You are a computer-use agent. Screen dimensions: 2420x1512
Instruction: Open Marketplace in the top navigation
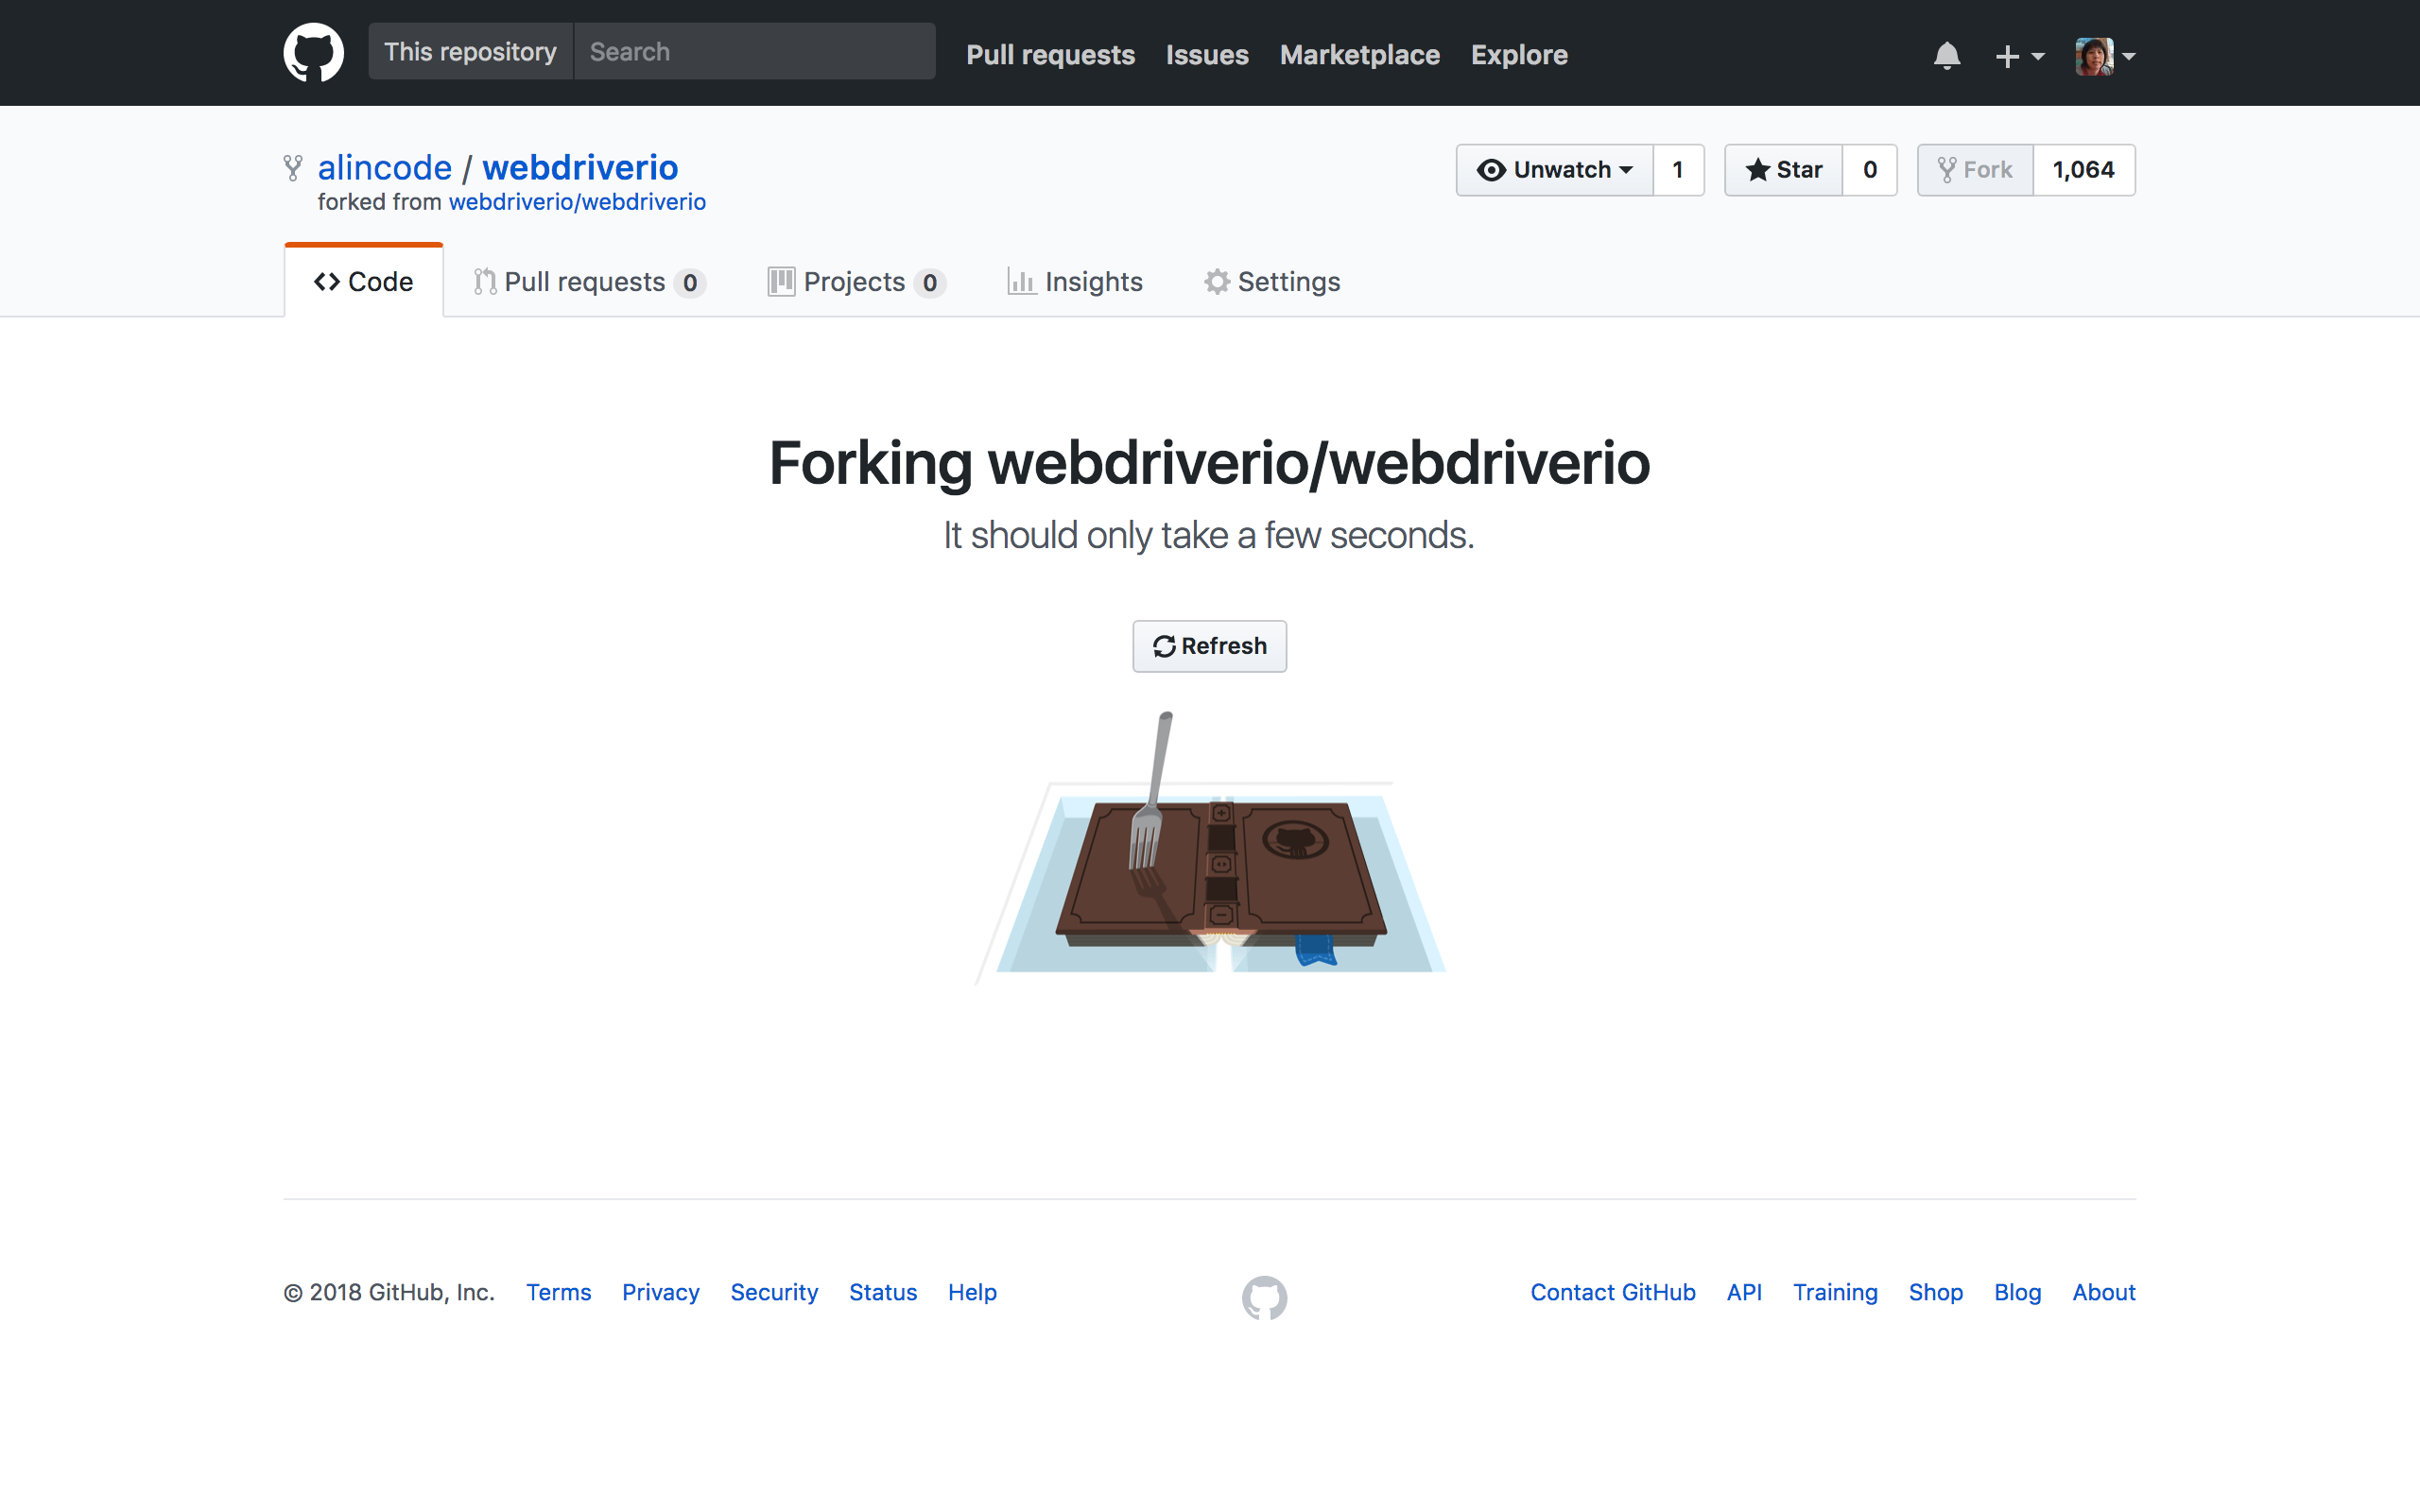pyautogui.click(x=1359, y=55)
